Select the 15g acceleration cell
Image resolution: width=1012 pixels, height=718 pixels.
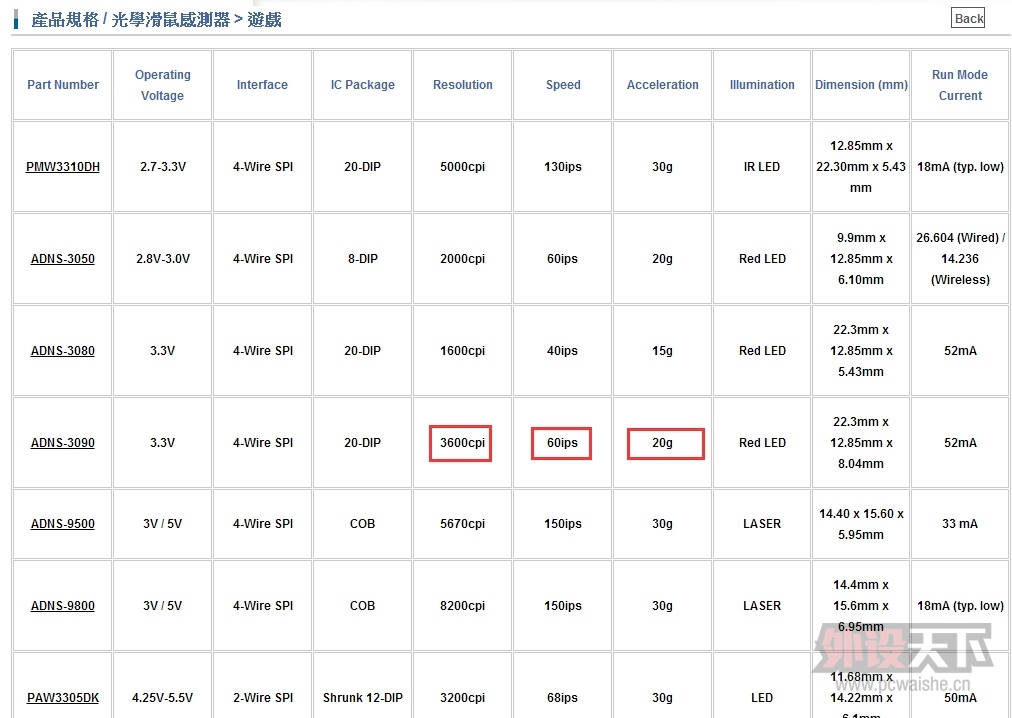[x=662, y=351]
